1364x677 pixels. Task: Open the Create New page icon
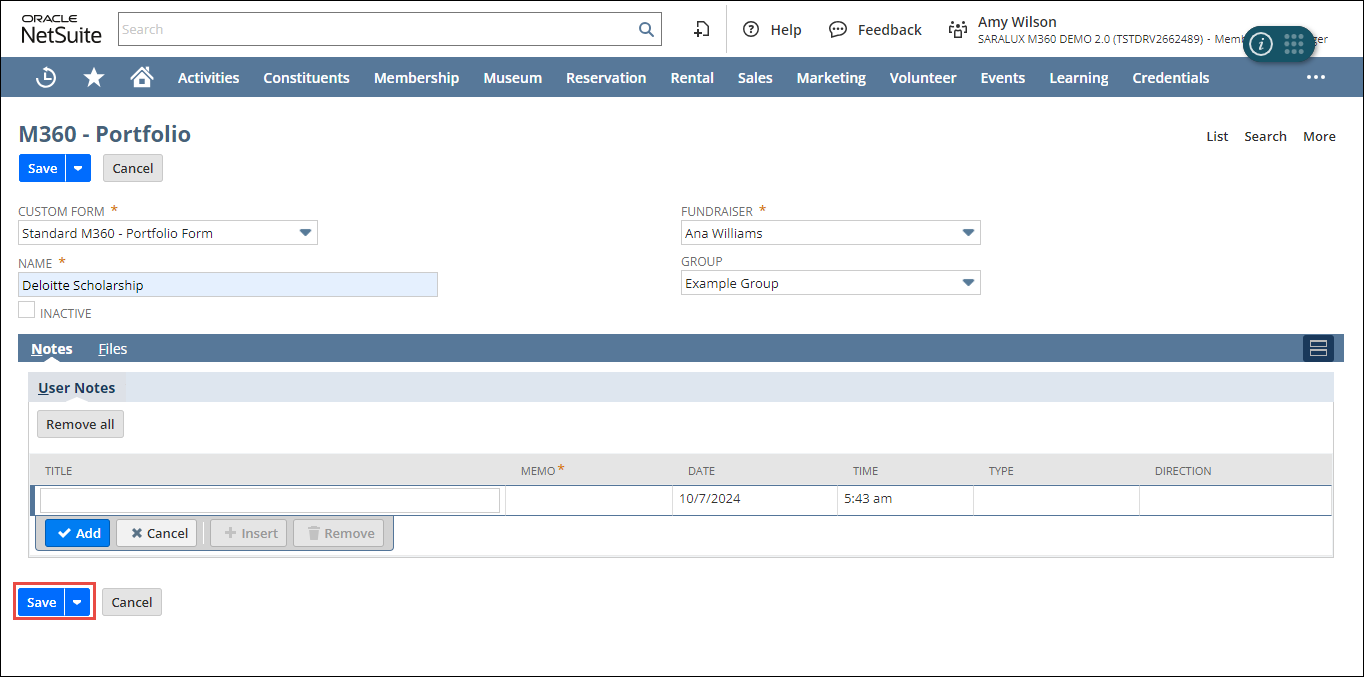pos(702,29)
